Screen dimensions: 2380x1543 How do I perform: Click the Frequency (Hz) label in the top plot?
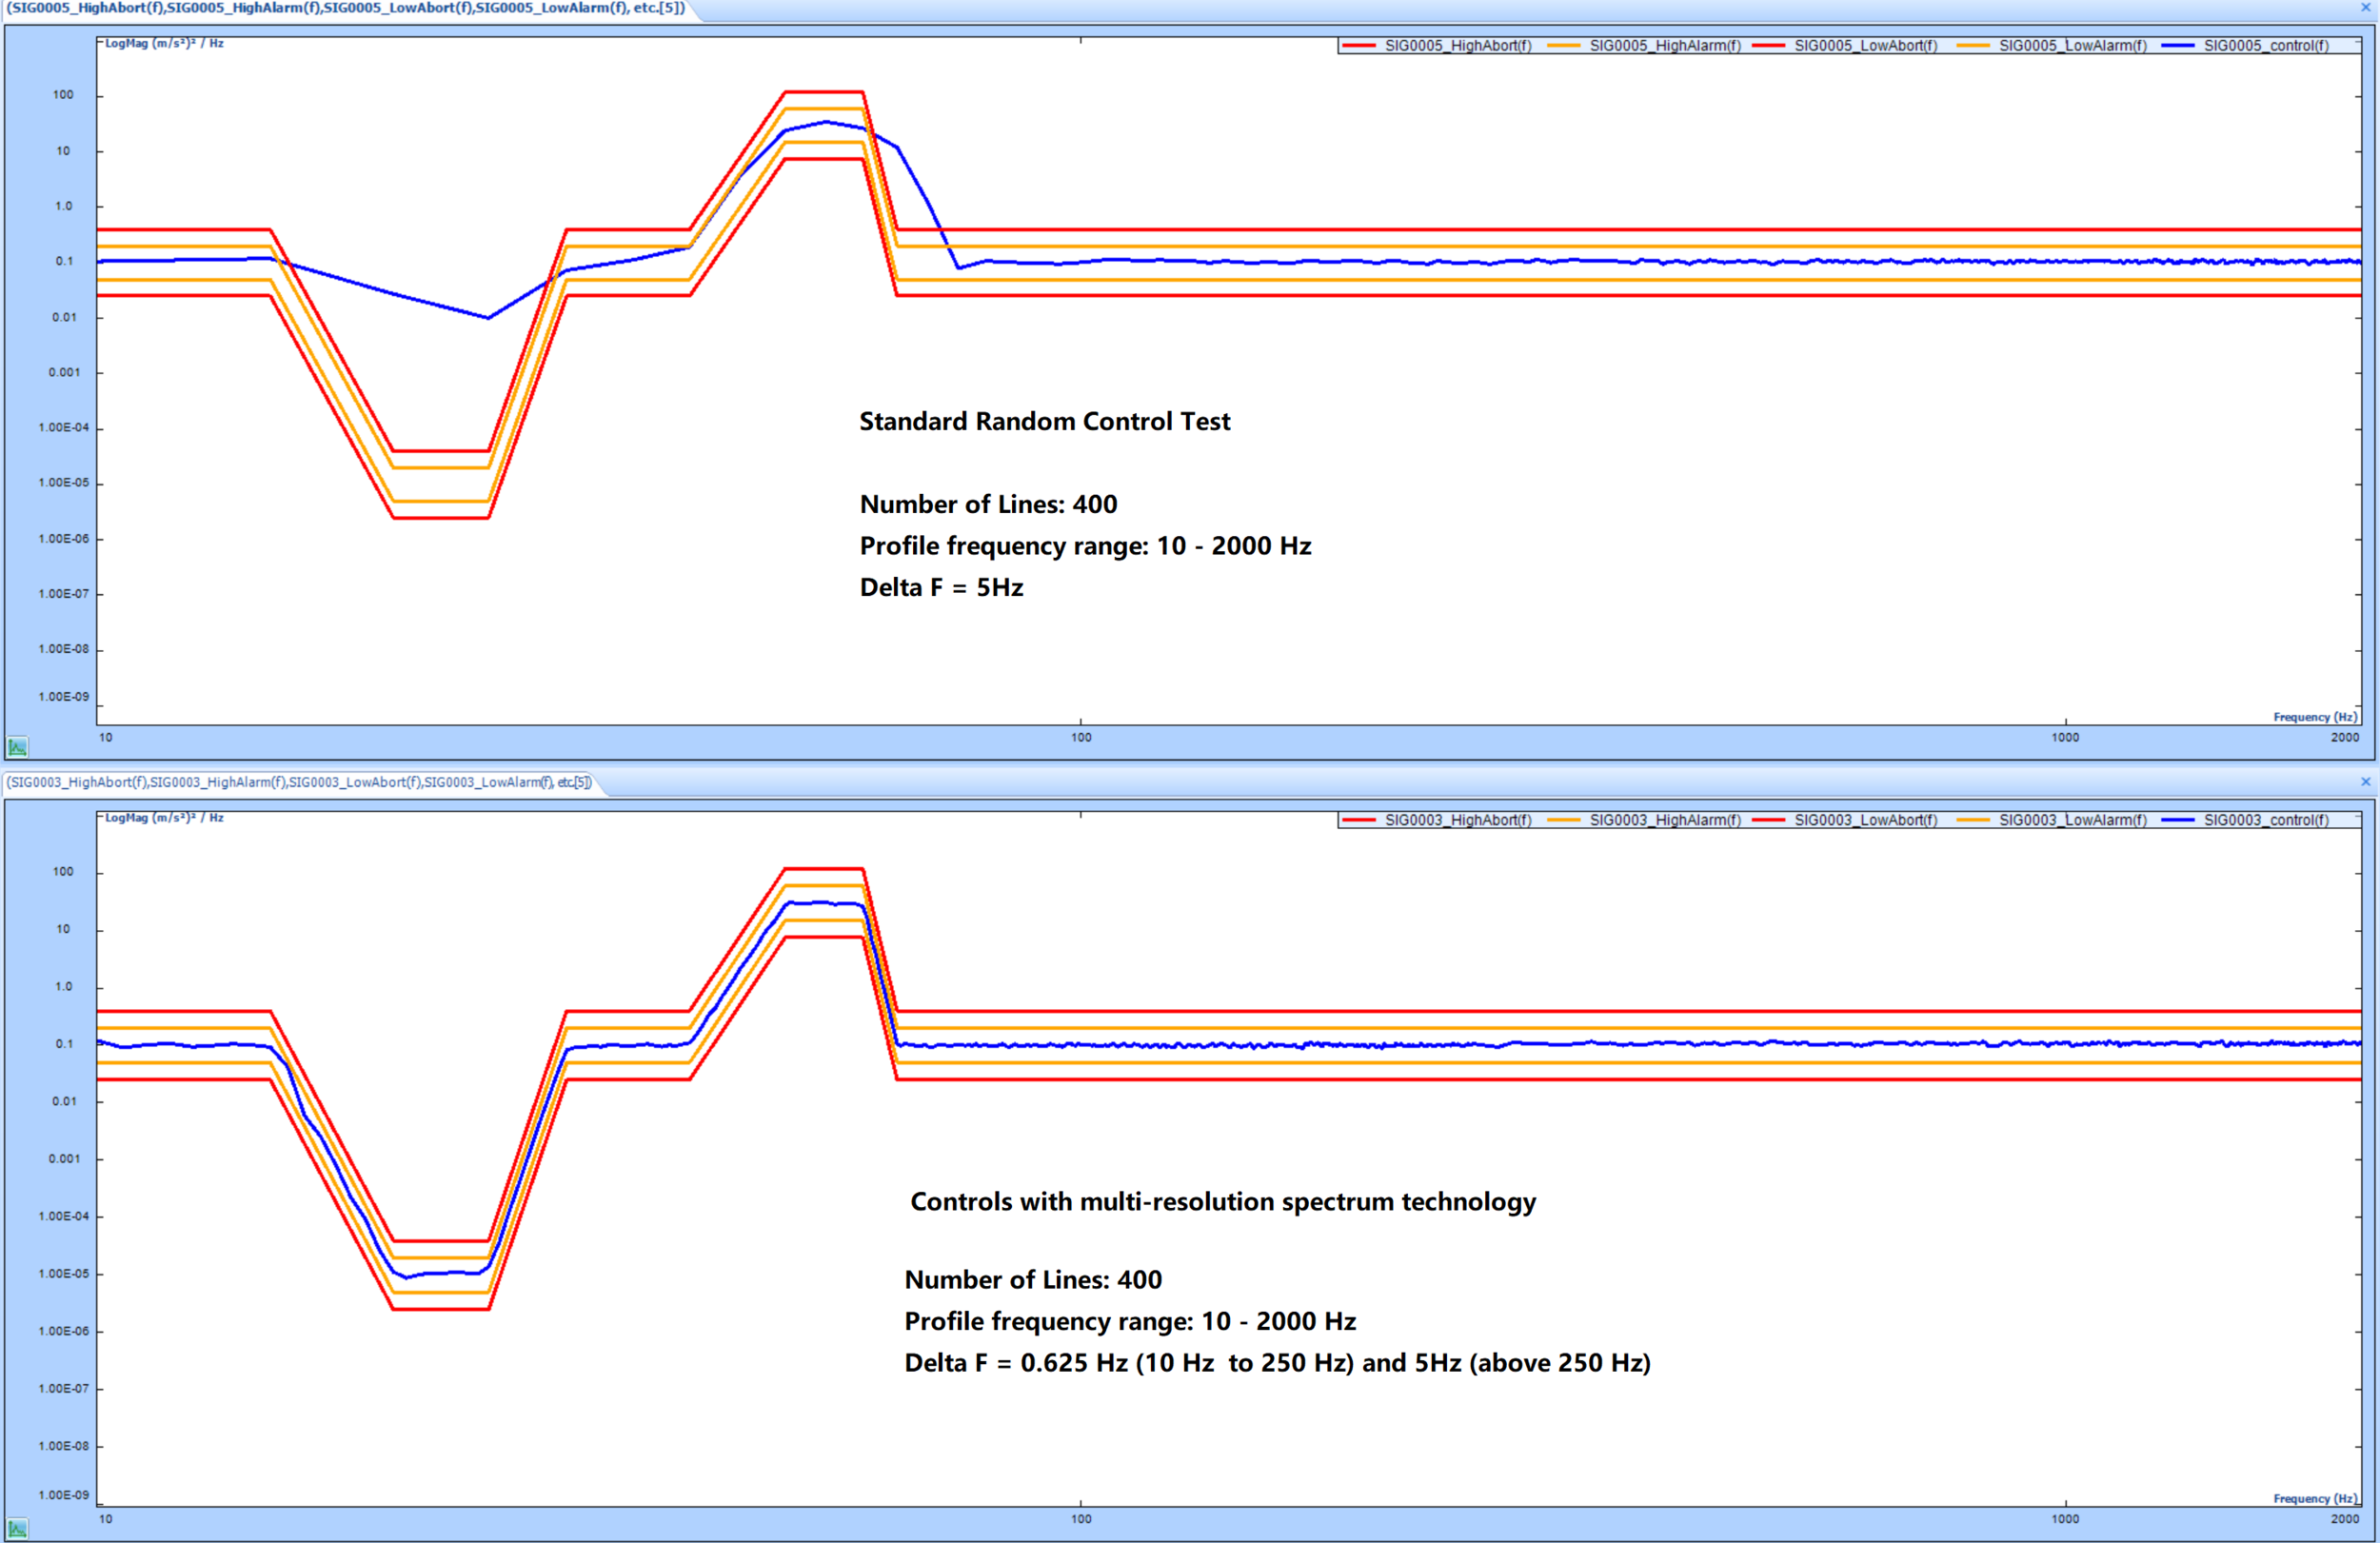[2314, 717]
